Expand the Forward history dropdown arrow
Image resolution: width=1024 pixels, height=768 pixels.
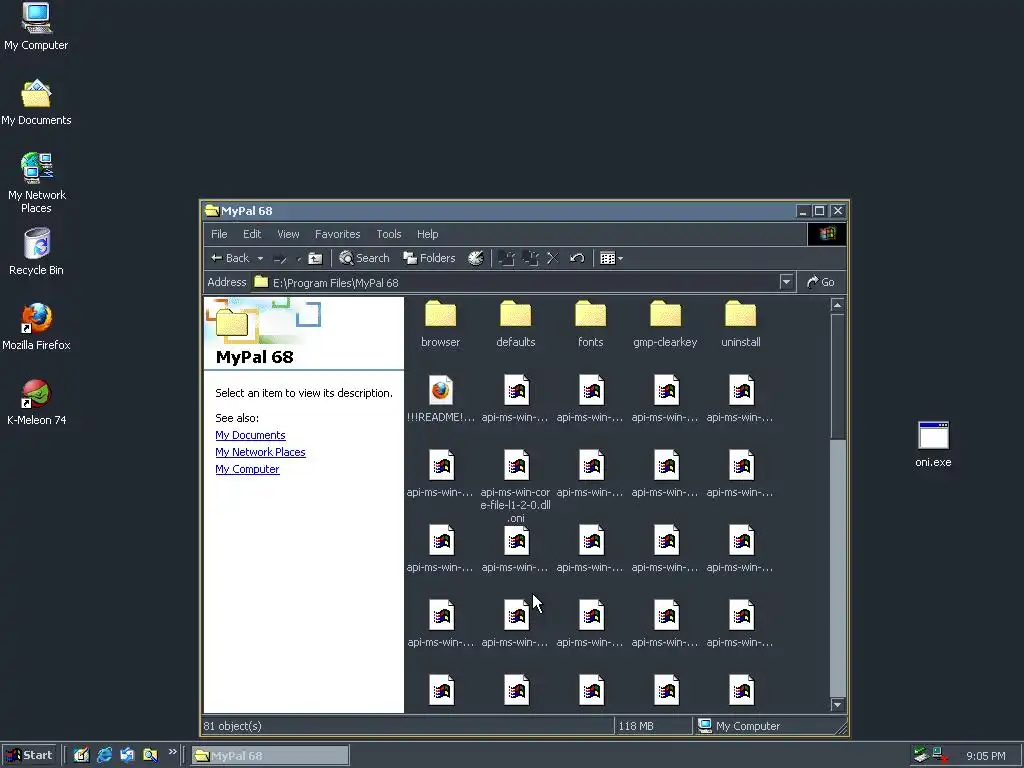pyautogui.click(x=298, y=259)
